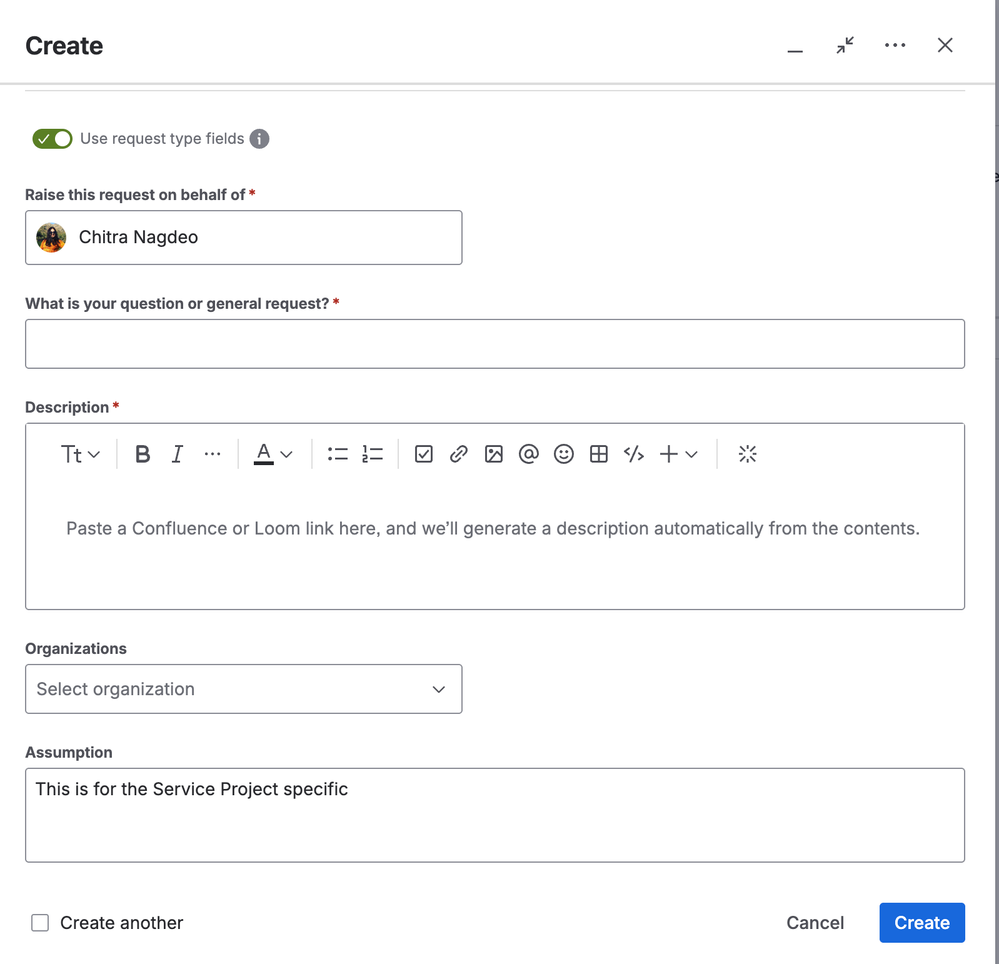Viewport: 999px width, 964px height.
Task: Open the text color picker
Action: click(x=272, y=454)
